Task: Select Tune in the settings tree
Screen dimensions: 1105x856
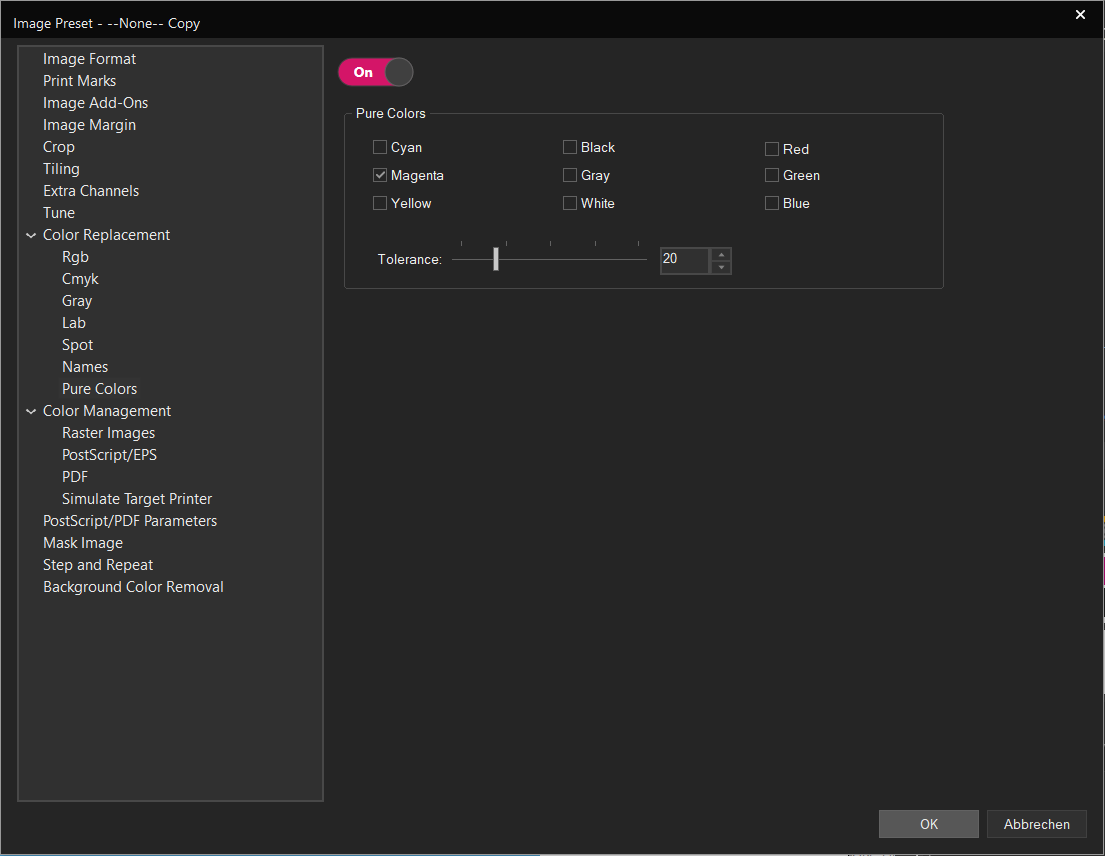Action: (58, 213)
